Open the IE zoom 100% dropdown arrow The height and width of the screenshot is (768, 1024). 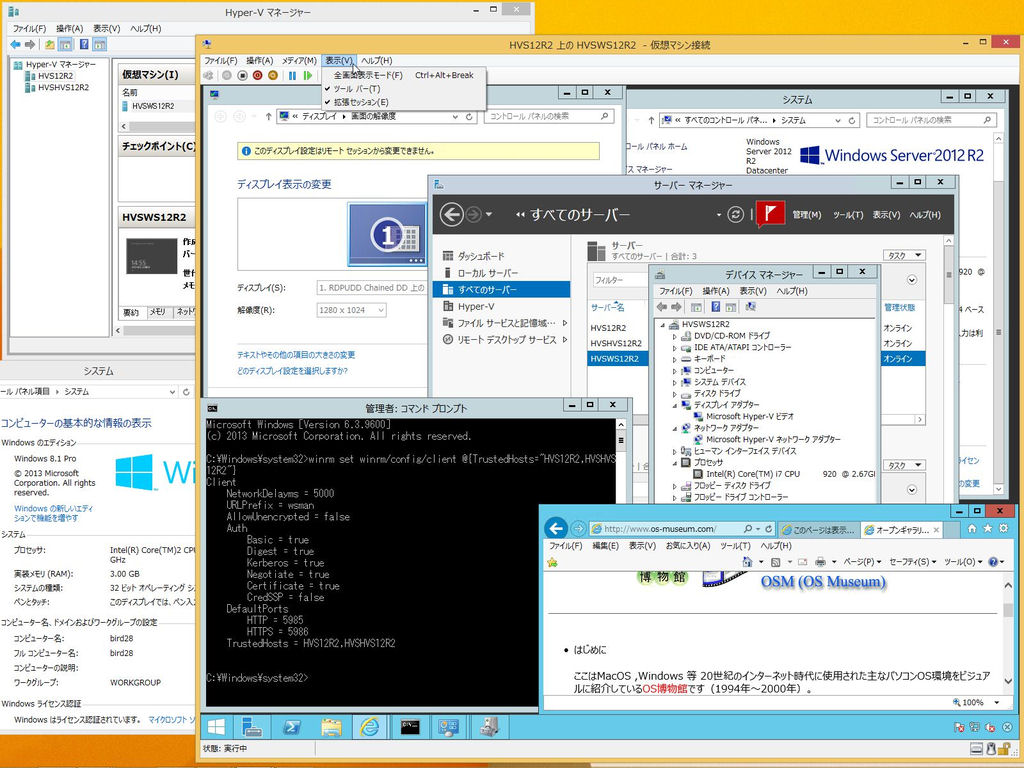(997, 702)
